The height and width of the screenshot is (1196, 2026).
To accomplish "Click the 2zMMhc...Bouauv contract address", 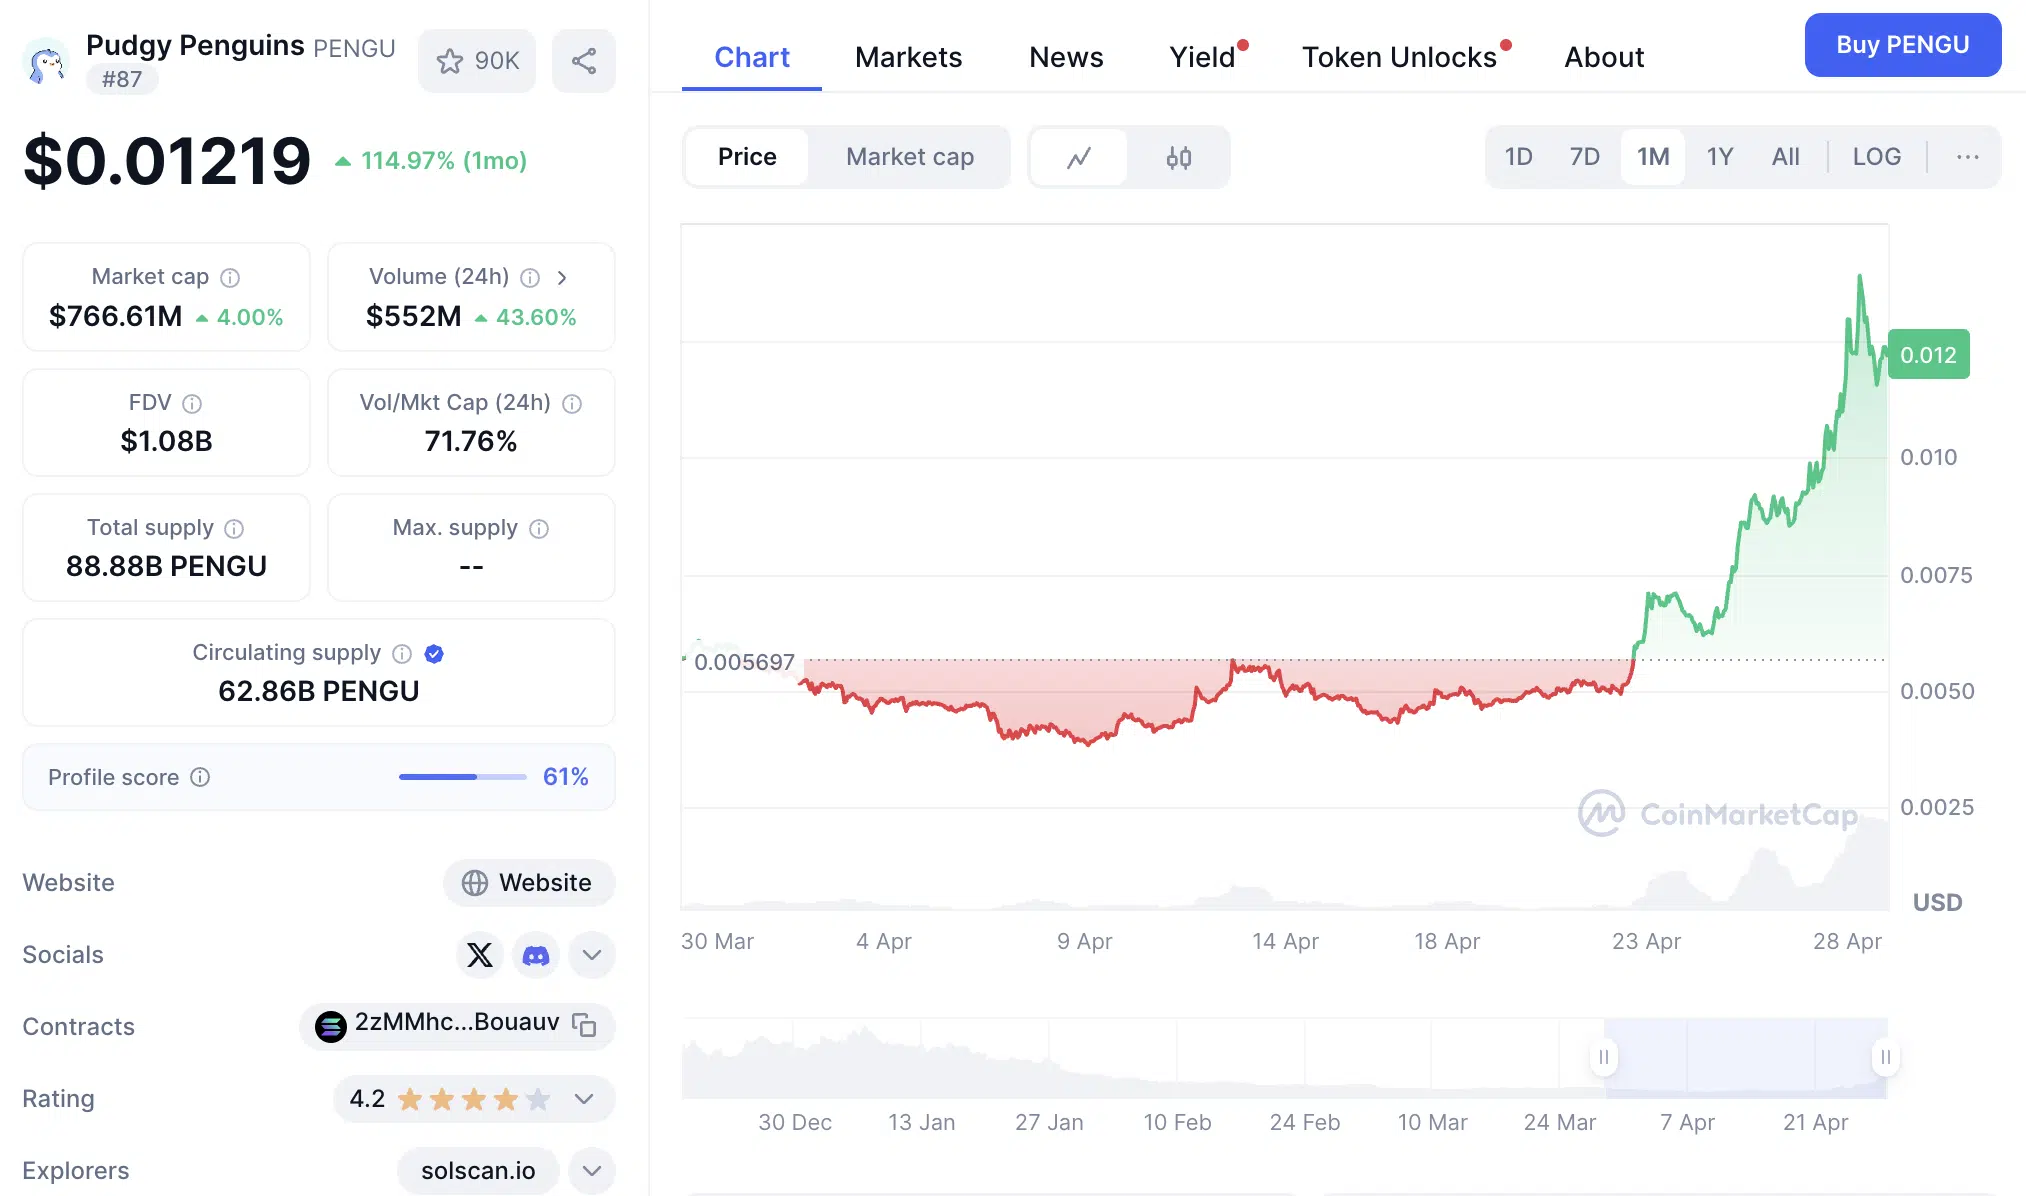I will tap(457, 1022).
